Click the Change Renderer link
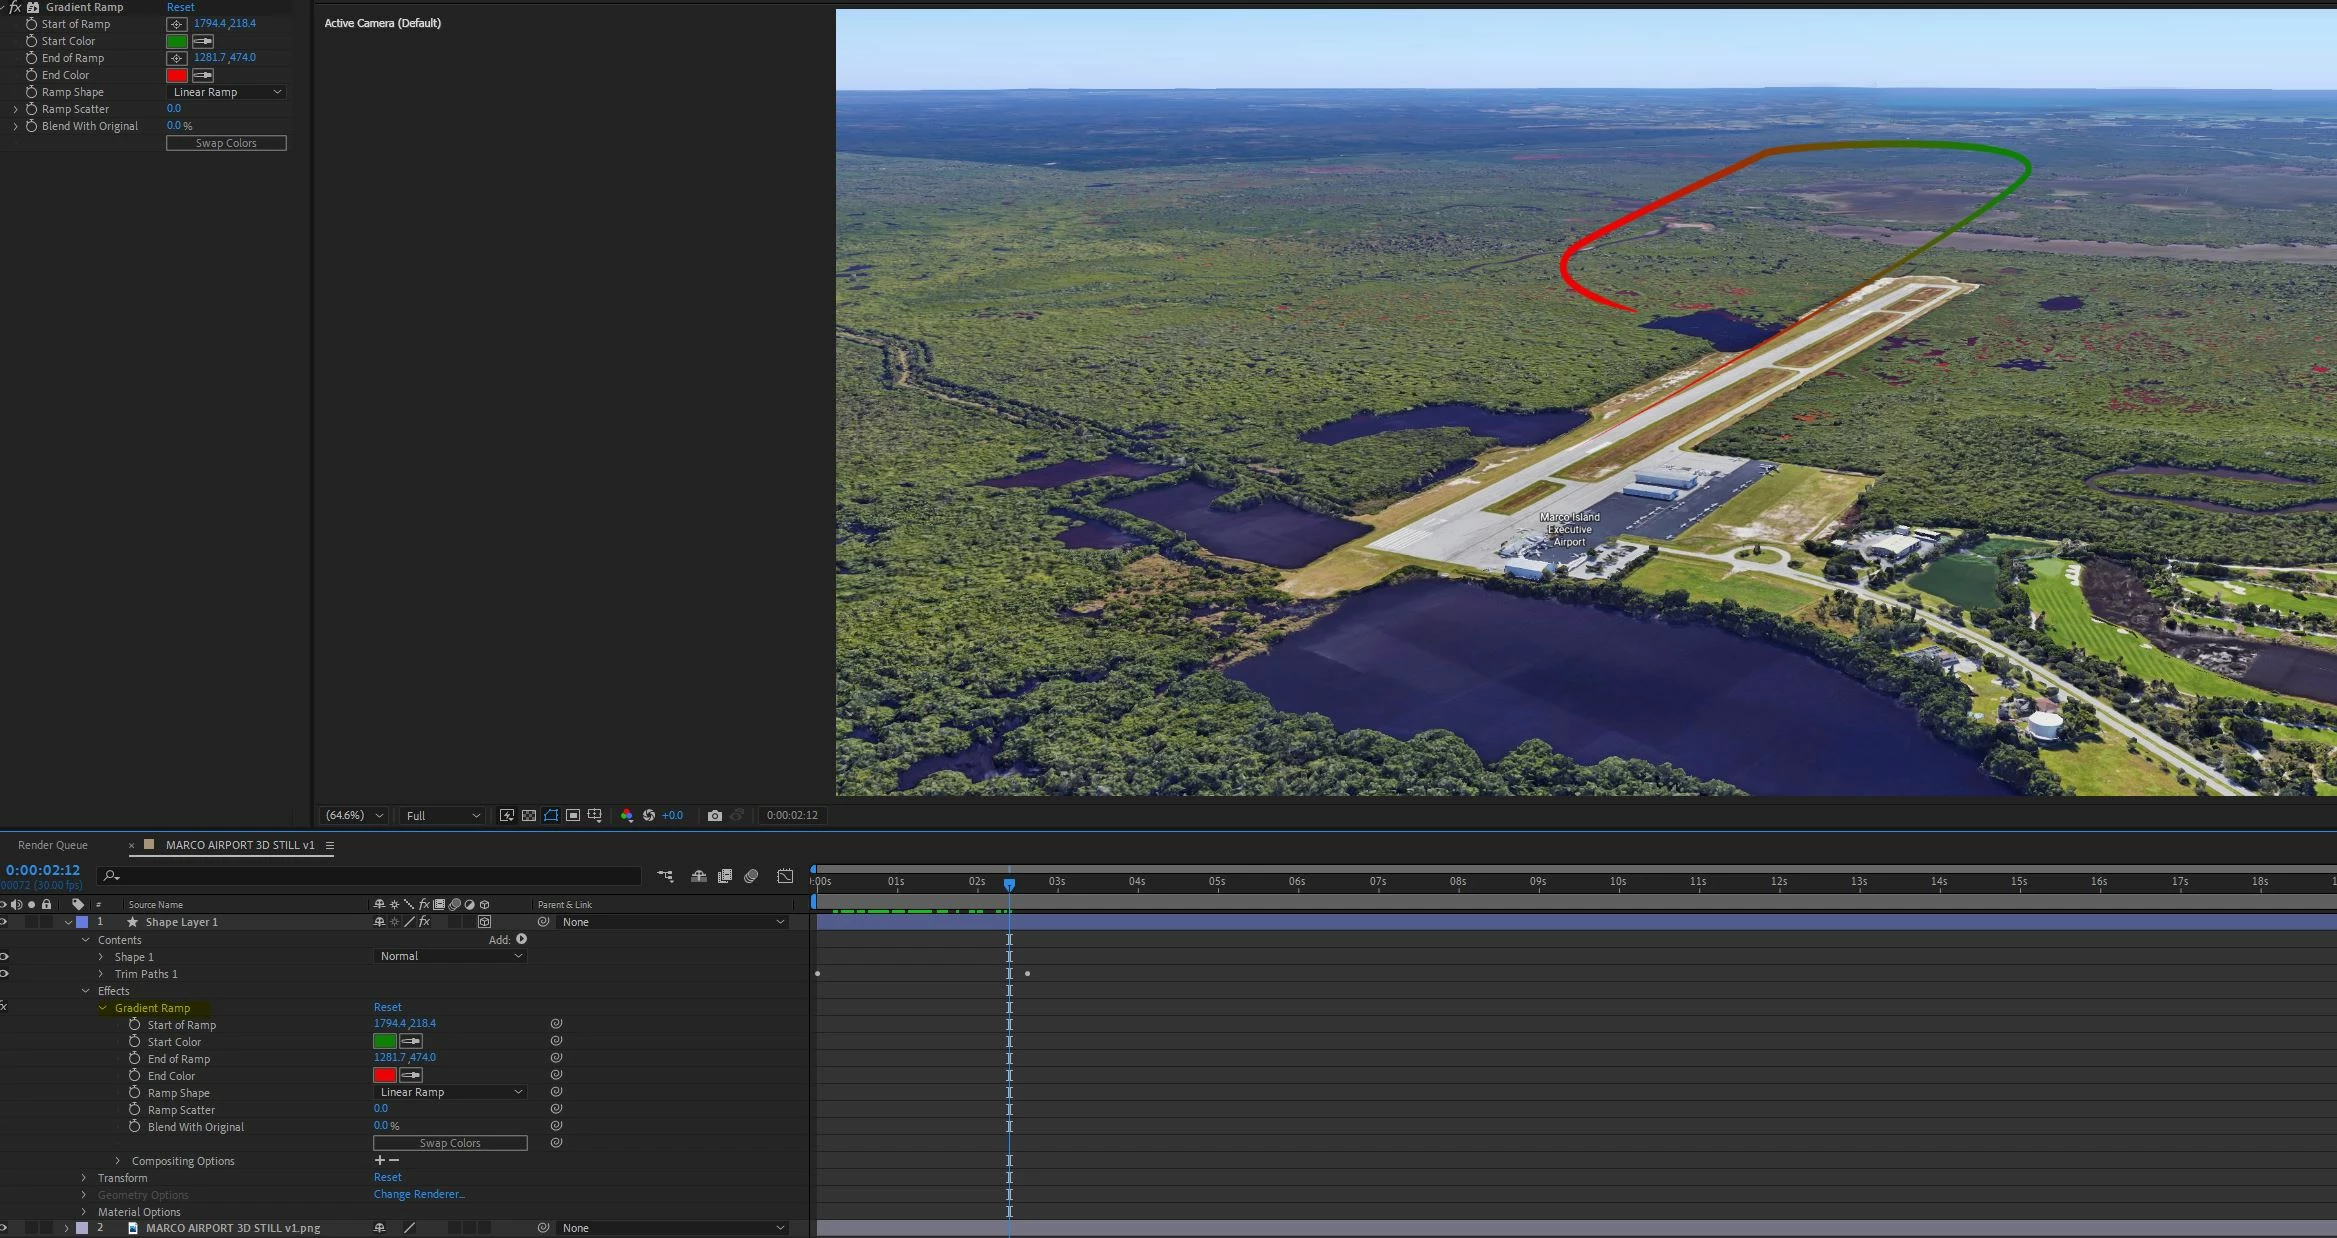Image resolution: width=2337 pixels, height=1238 pixels. coord(419,1194)
